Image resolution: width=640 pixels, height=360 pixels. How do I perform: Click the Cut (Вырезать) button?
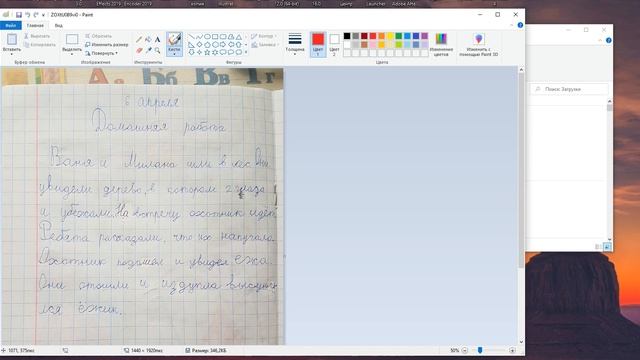[x=37, y=36]
